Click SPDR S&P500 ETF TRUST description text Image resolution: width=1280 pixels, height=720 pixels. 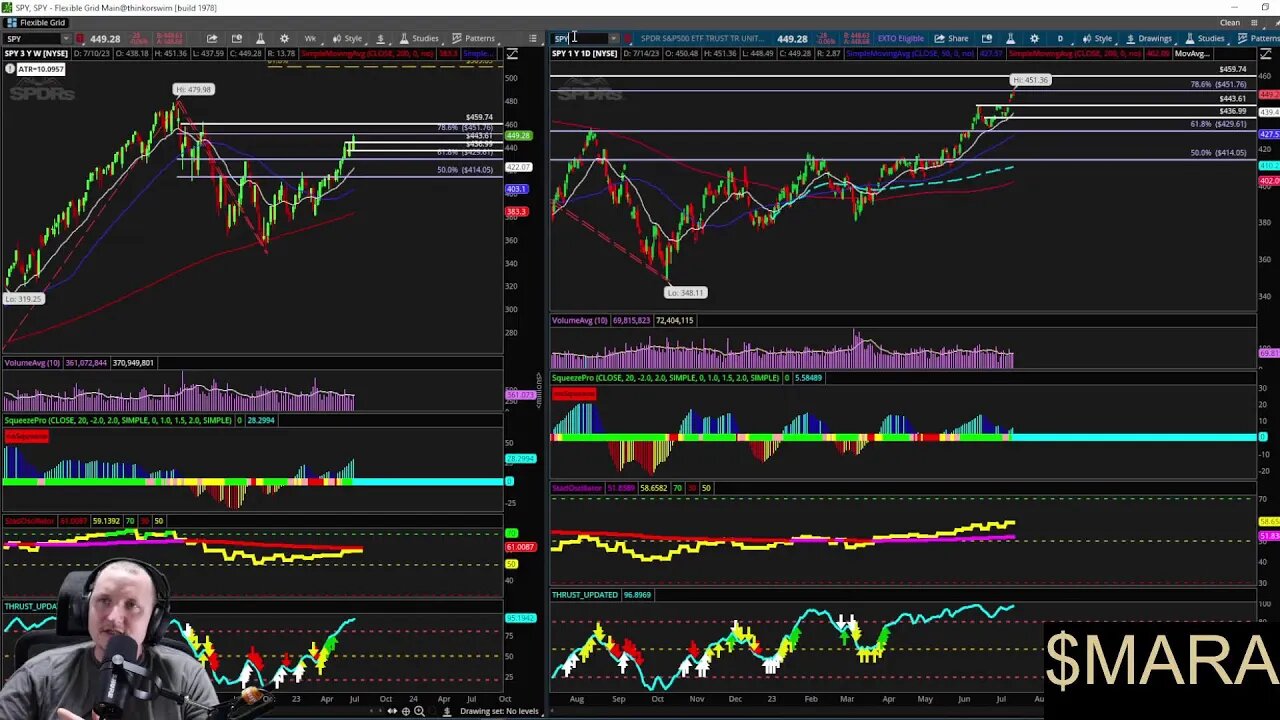[x=702, y=39]
